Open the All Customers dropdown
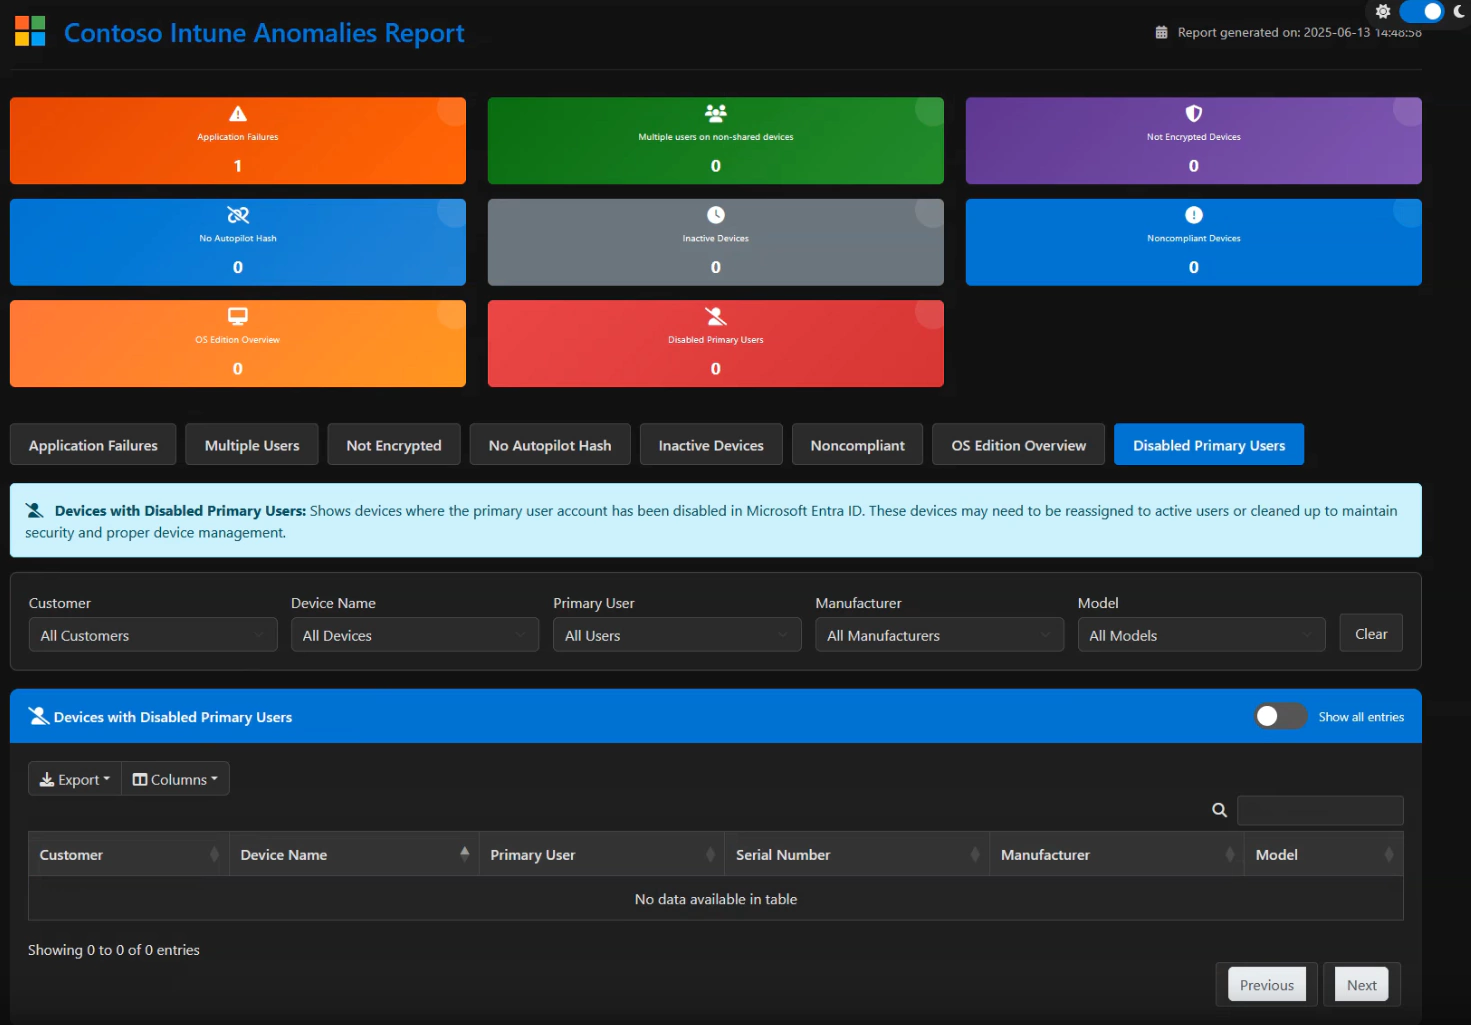This screenshot has height=1025, width=1471. [152, 634]
